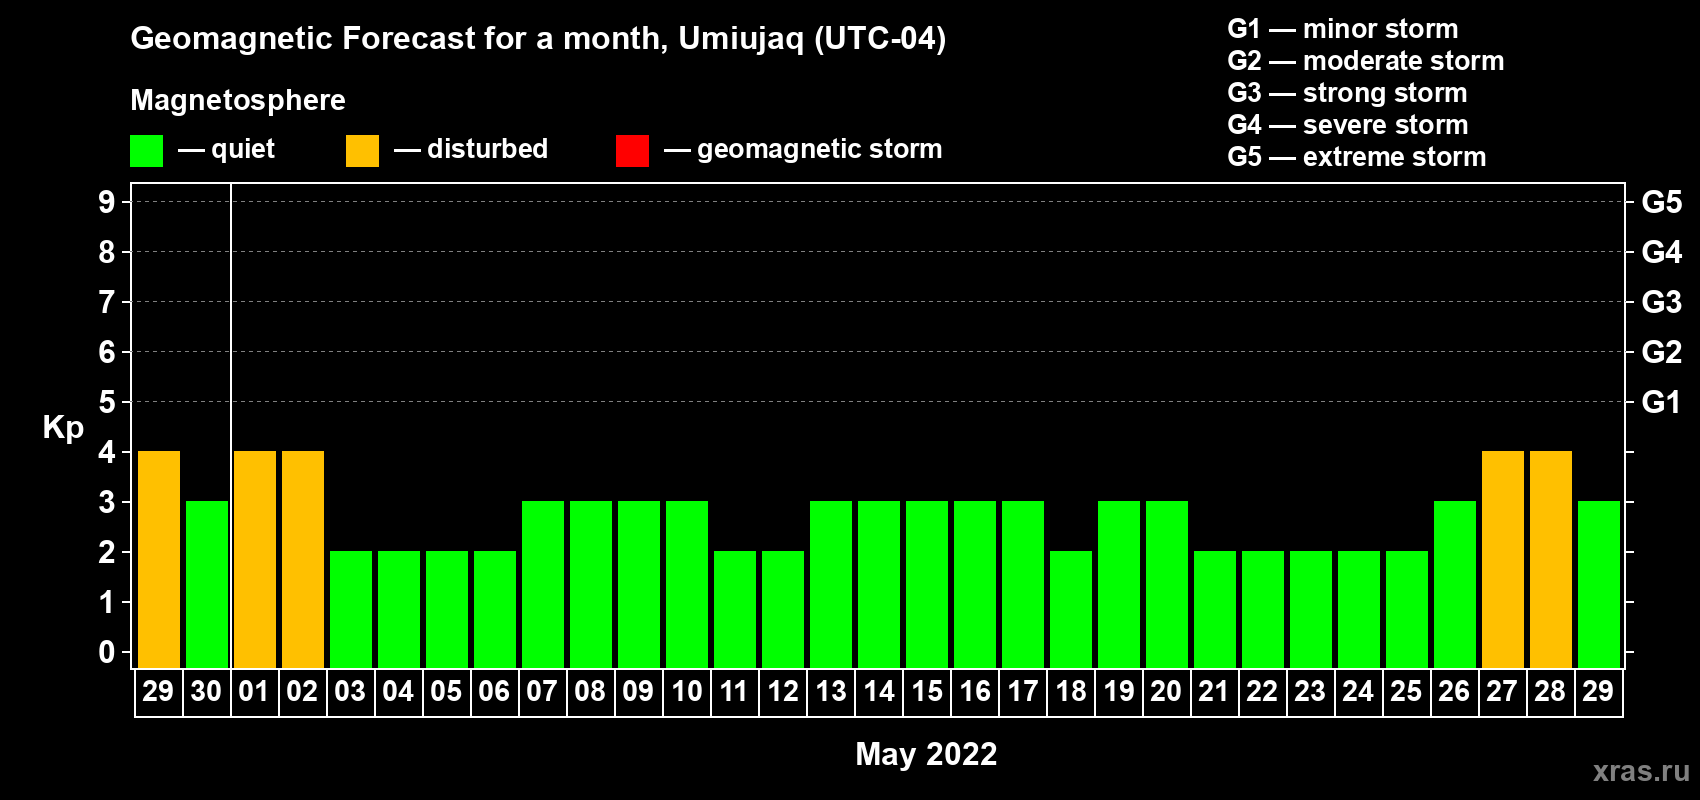Click the green bar for May 23

[x=1311, y=609]
